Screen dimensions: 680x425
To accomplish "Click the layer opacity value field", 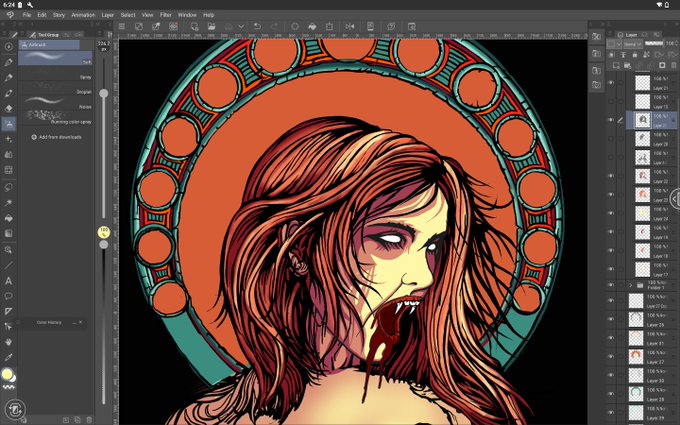I will click(x=670, y=44).
